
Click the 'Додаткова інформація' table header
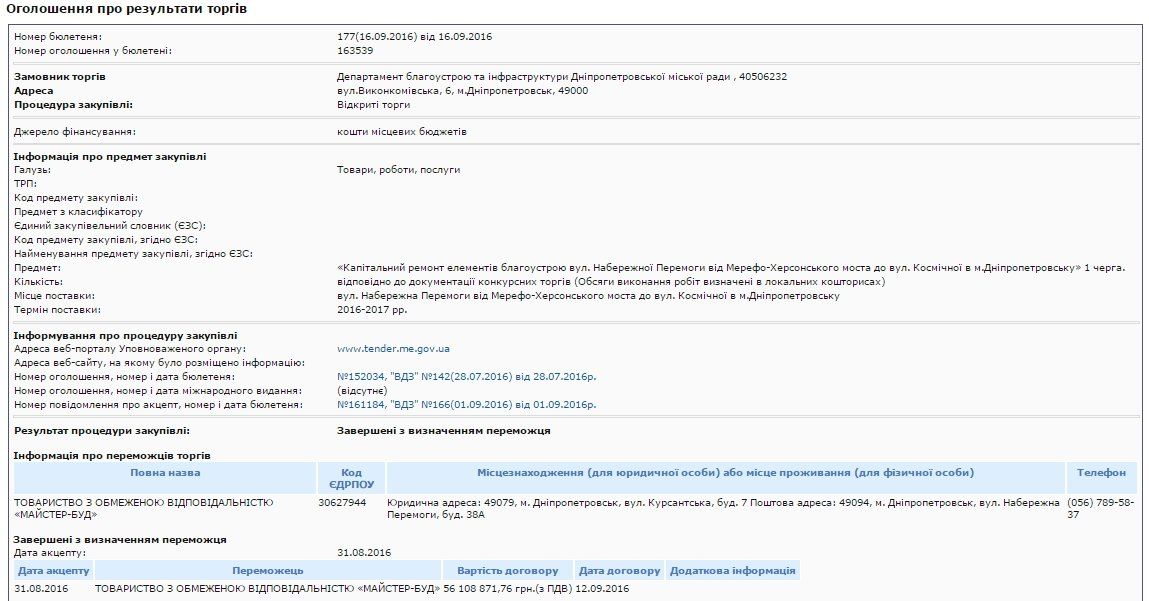(732, 570)
